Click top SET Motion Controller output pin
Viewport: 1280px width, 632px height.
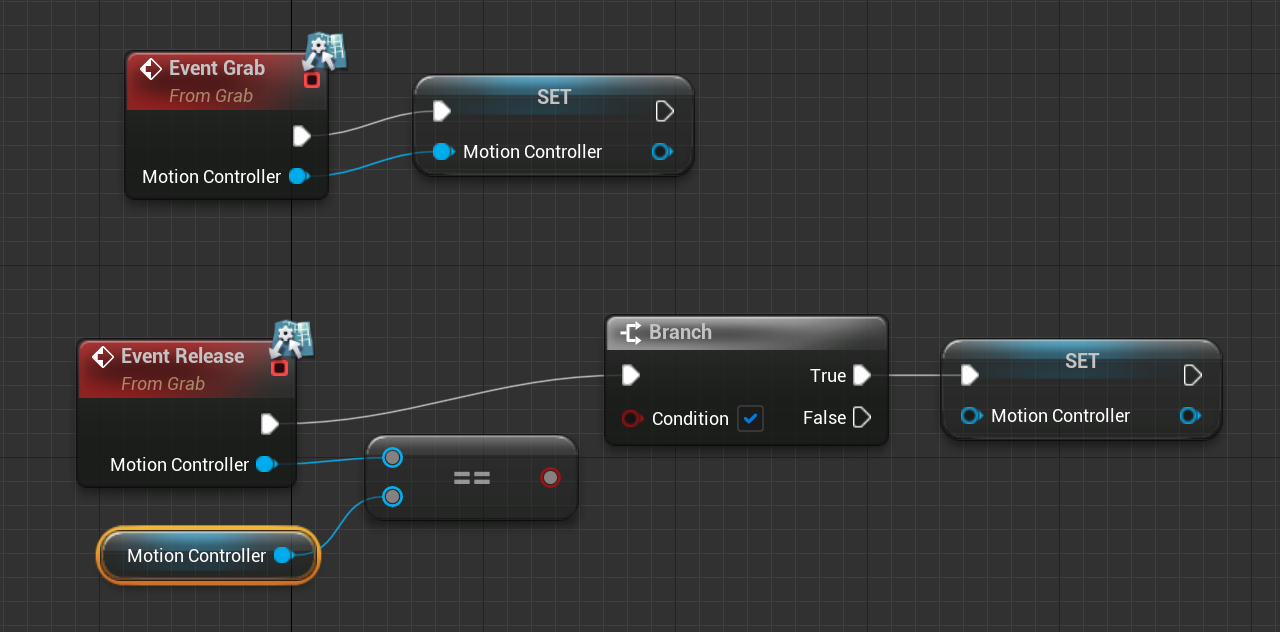click(x=662, y=152)
